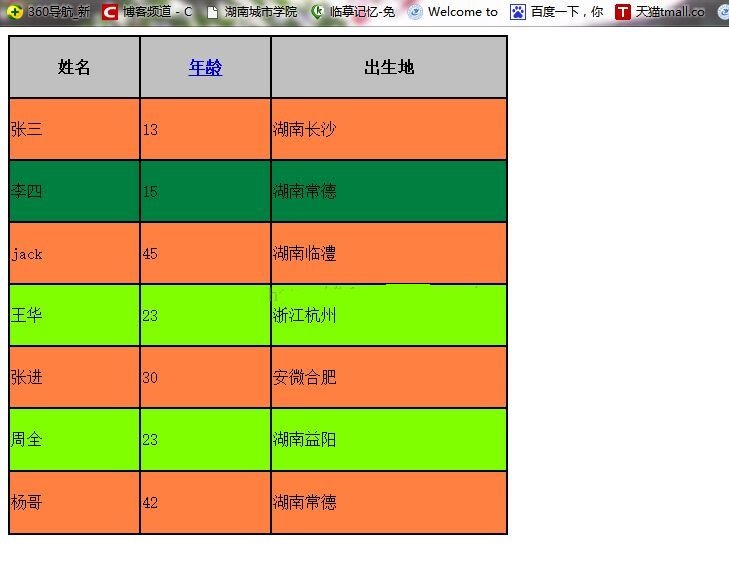Click age cell 45 in jack row
Image resolution: width=729 pixels, height=568 pixels.
click(205, 253)
